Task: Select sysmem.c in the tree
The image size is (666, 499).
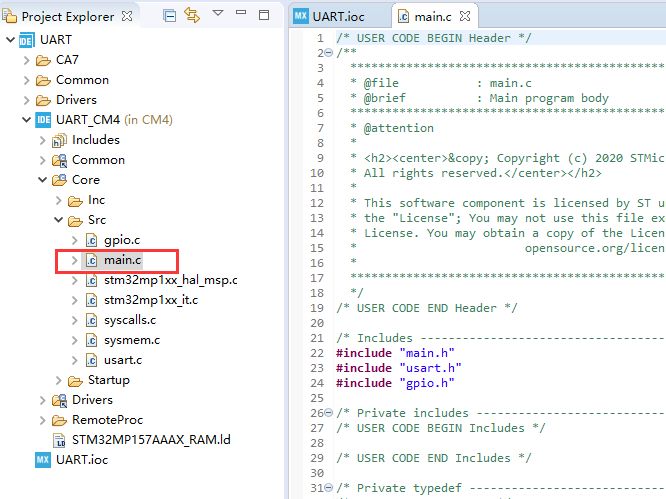Action: click(x=132, y=340)
